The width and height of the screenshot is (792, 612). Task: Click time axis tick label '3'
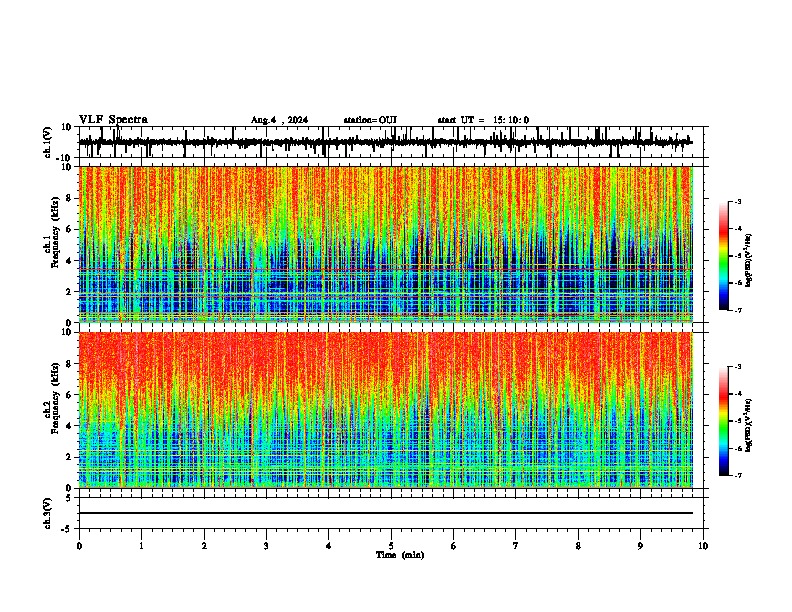click(x=266, y=546)
